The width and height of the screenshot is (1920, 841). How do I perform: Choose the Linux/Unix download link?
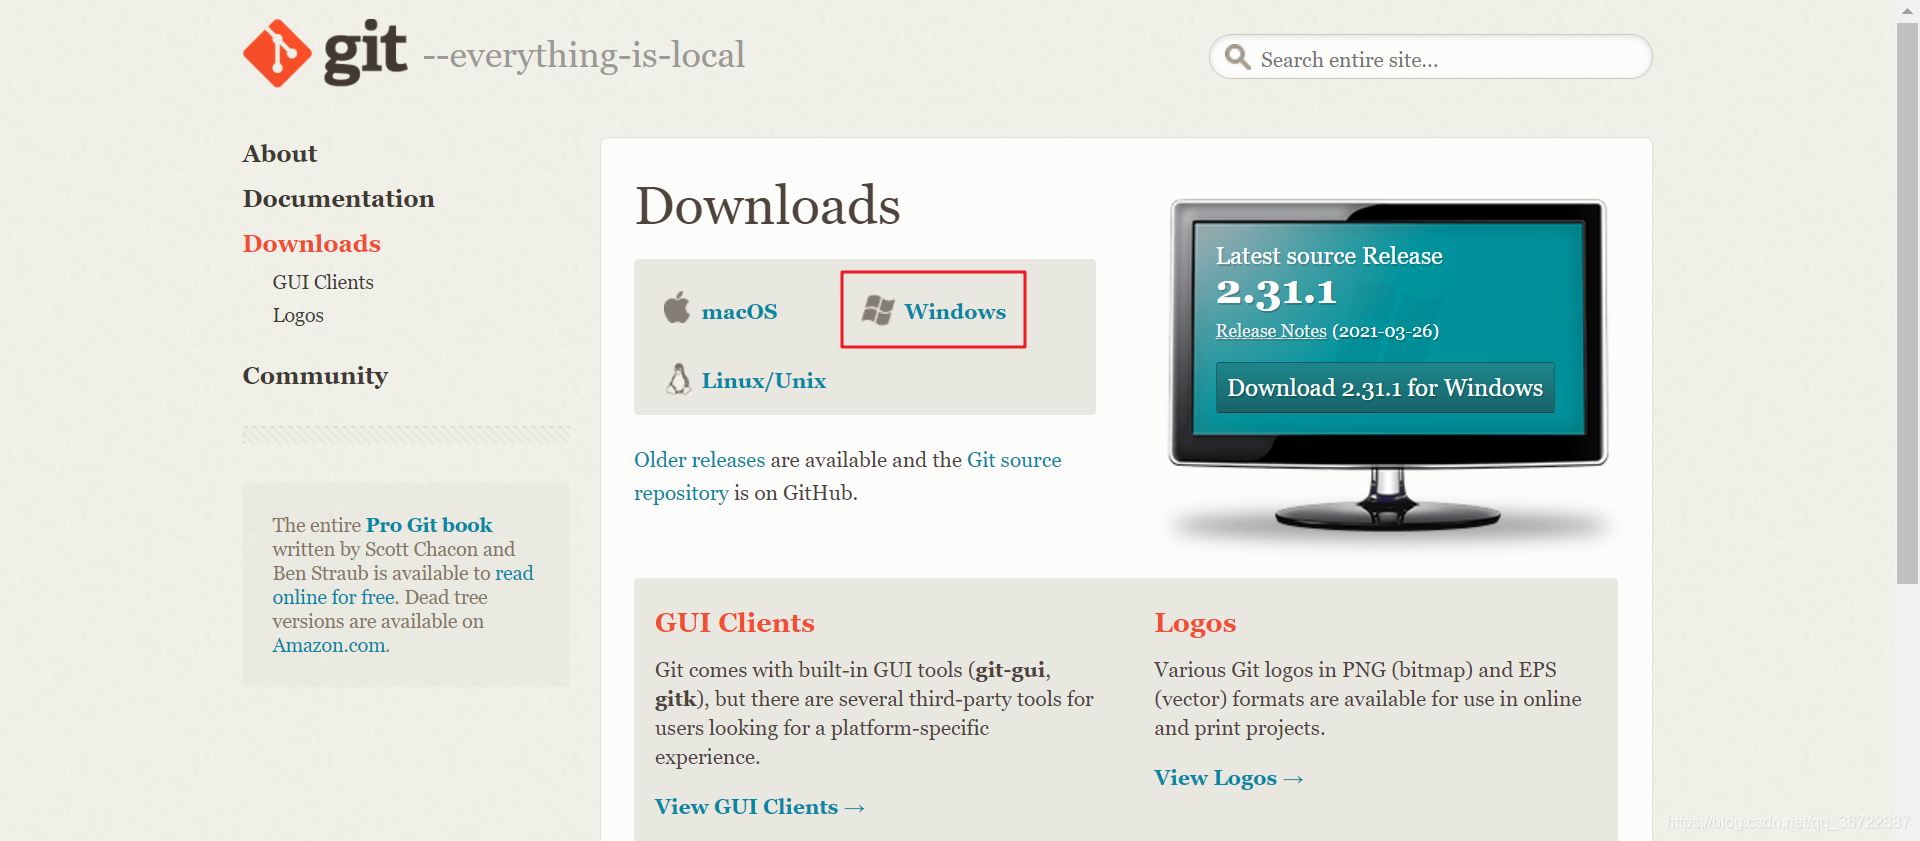[764, 380]
